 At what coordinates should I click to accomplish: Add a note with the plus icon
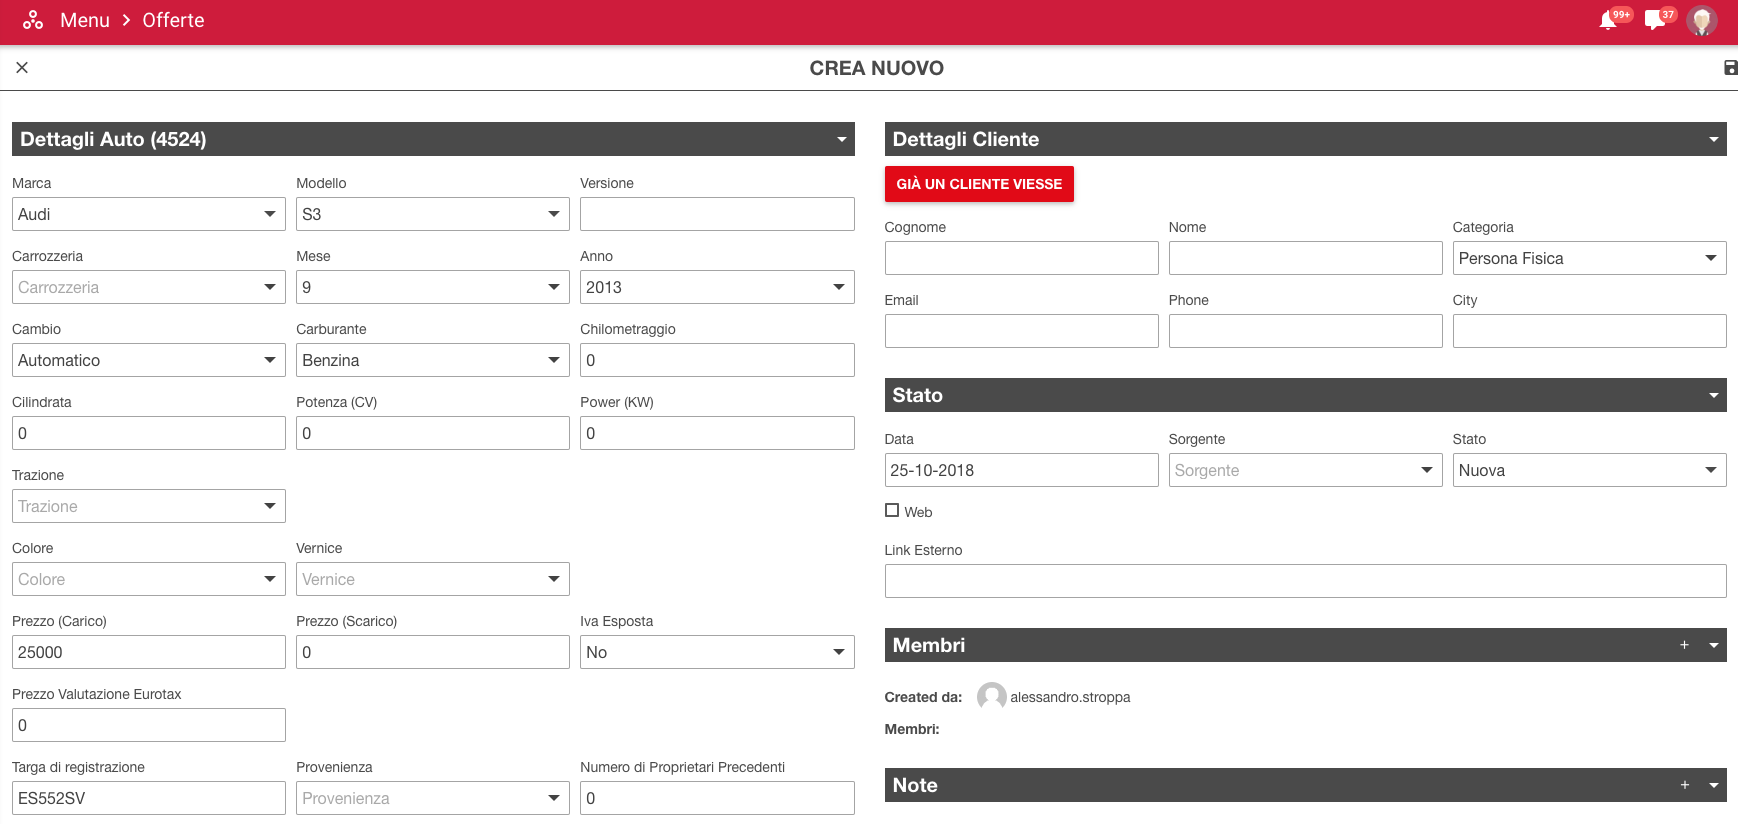click(1684, 785)
